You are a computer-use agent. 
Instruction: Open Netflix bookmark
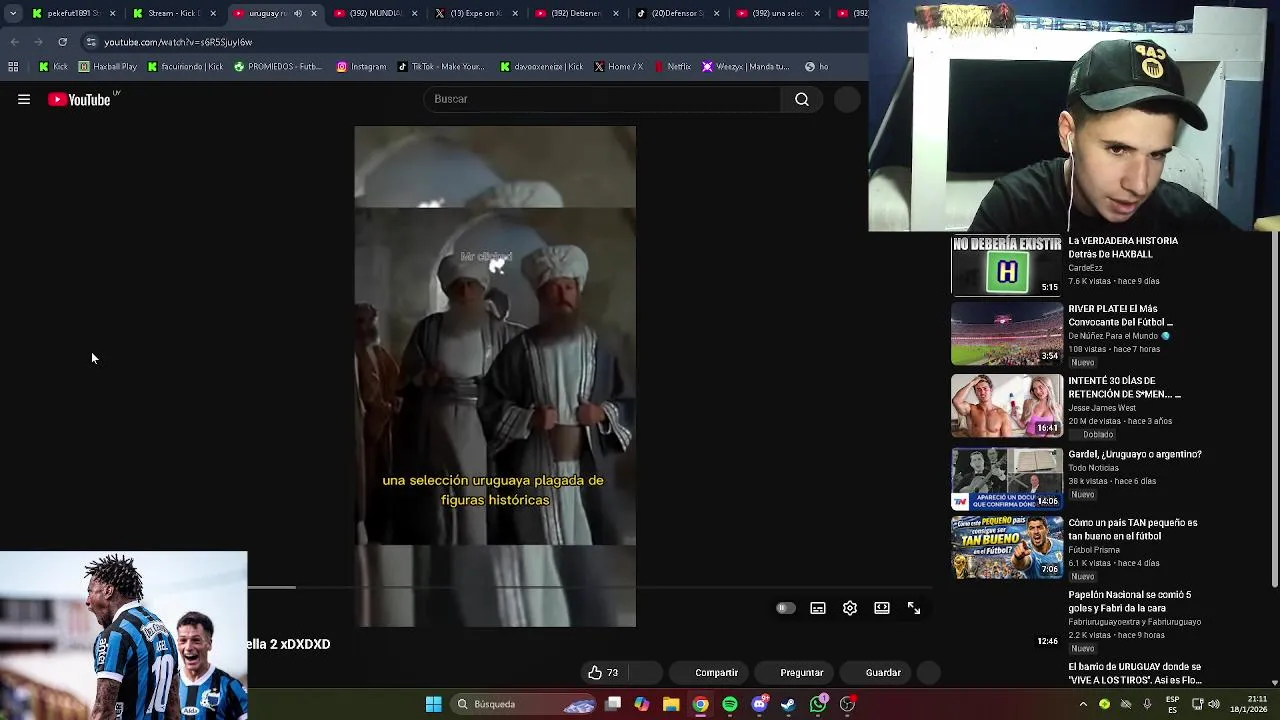673,67
